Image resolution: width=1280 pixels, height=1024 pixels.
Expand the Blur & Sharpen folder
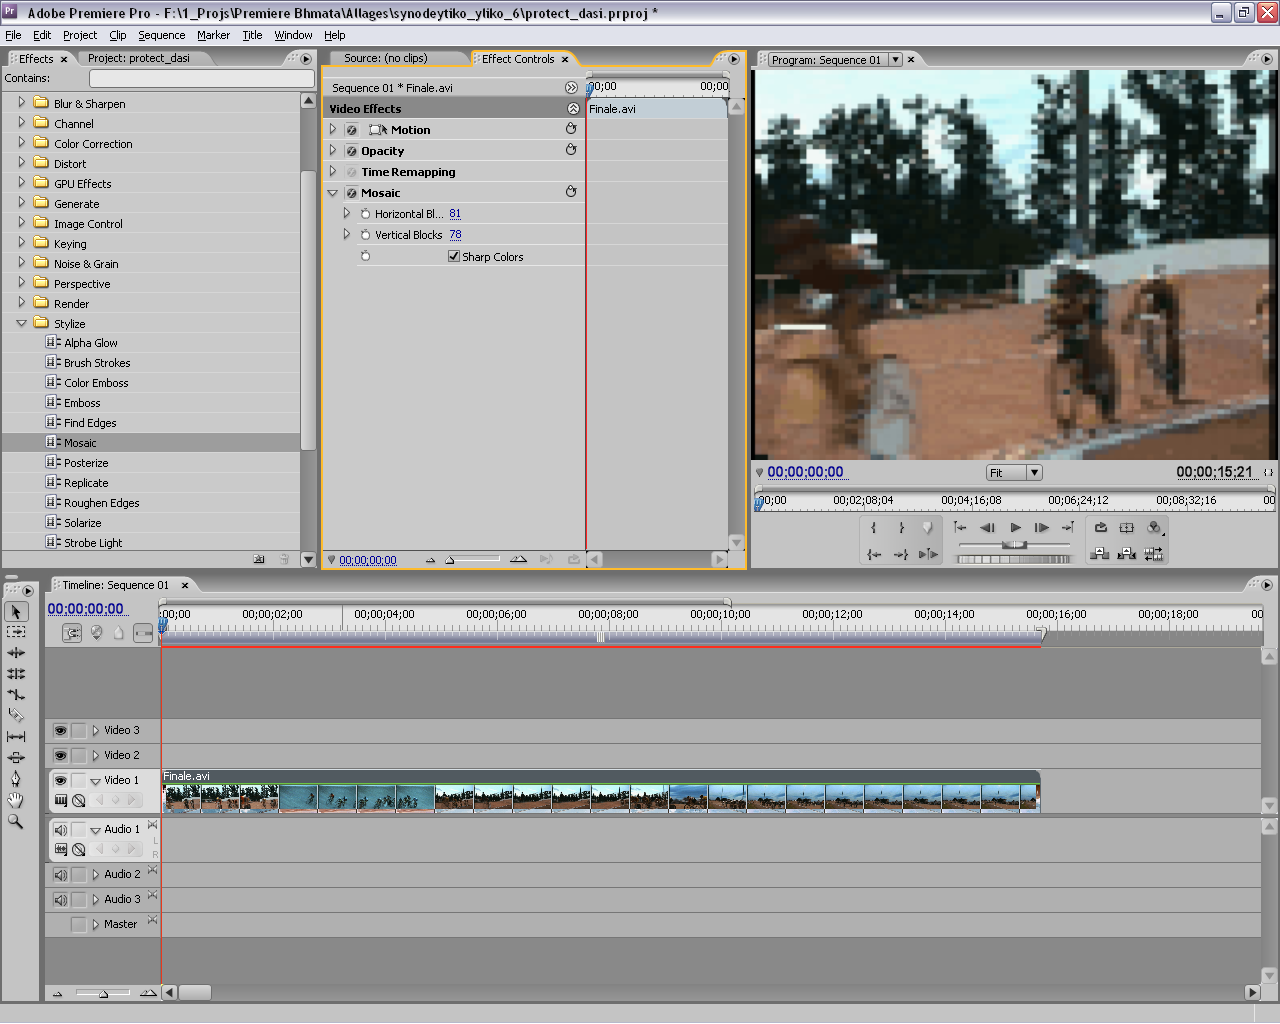(22, 102)
